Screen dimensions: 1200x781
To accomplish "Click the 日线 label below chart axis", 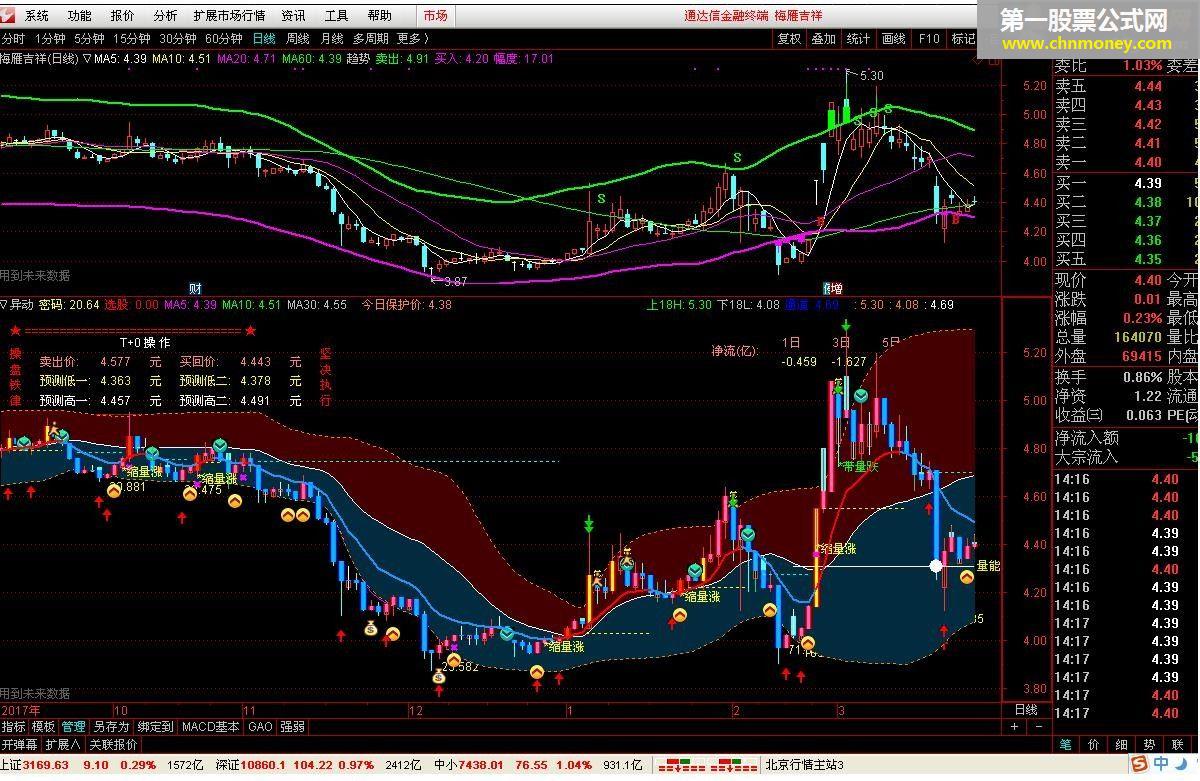I will tap(1025, 710).
